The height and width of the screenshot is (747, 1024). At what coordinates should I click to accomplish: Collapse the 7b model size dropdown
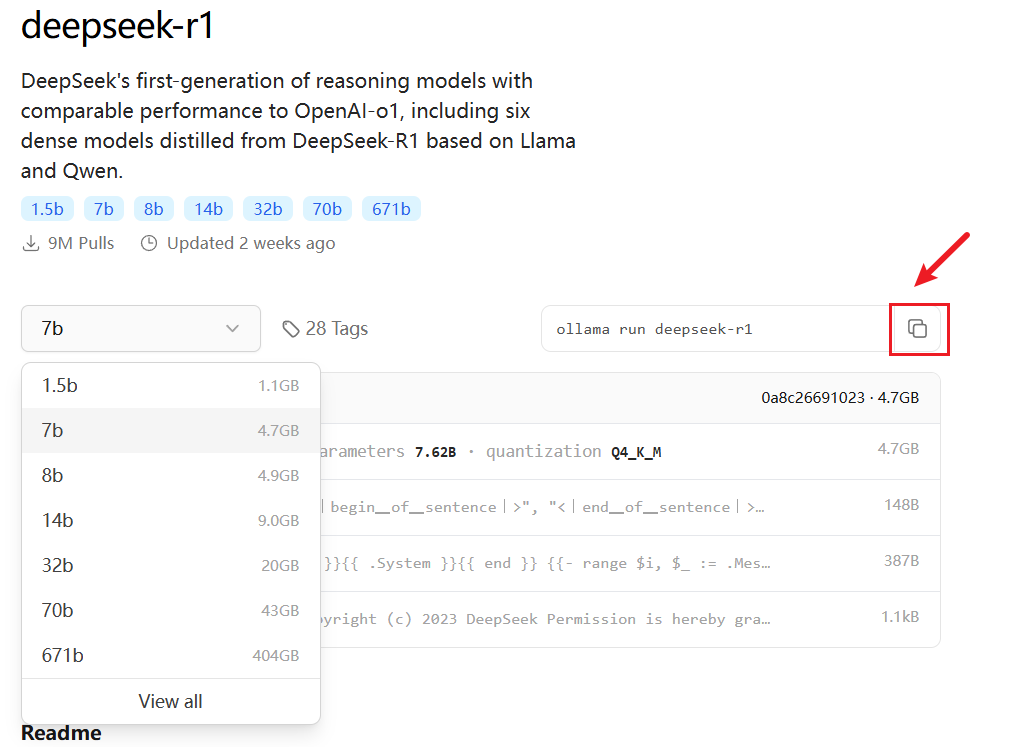140,329
